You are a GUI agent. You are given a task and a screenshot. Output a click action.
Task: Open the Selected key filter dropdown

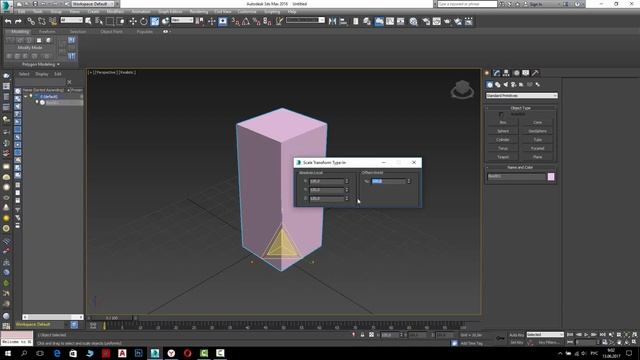click(x=545, y=335)
